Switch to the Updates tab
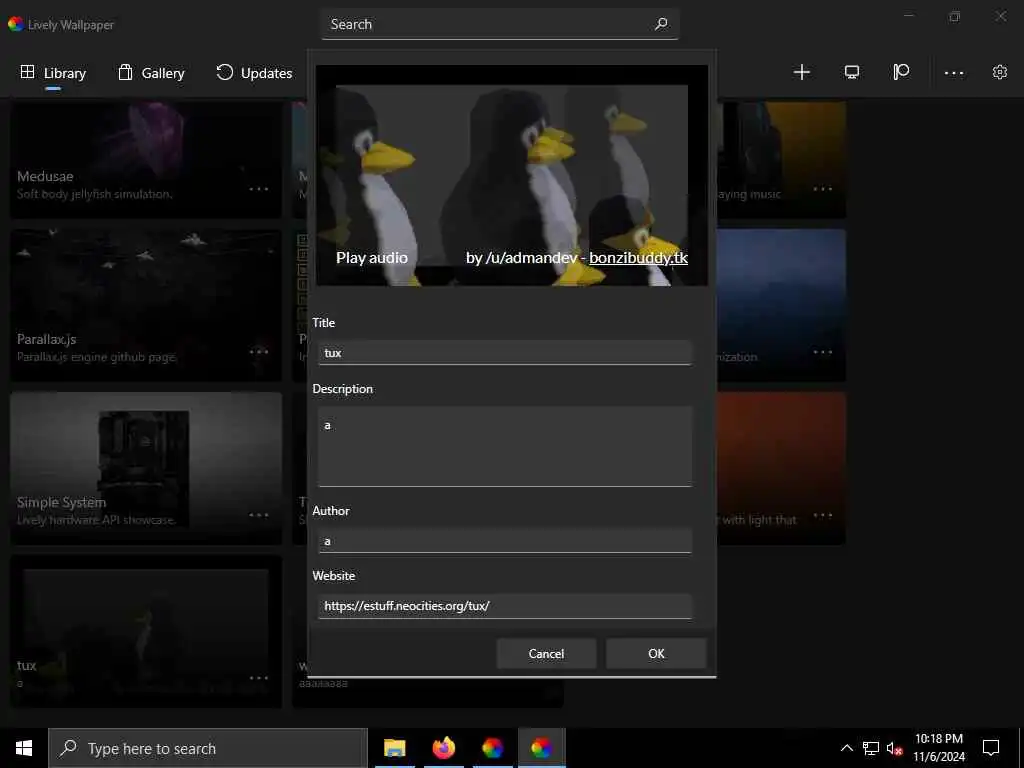1024x768 pixels. [254, 73]
